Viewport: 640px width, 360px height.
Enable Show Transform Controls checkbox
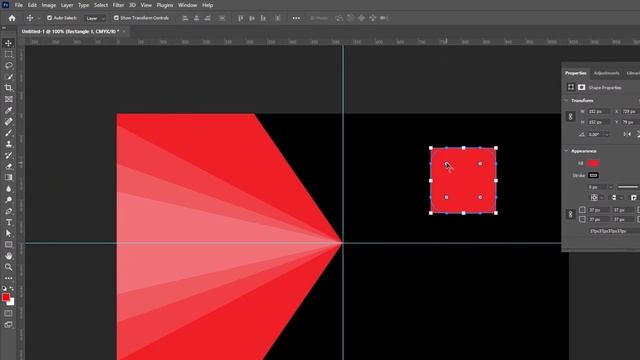pyautogui.click(x=116, y=18)
